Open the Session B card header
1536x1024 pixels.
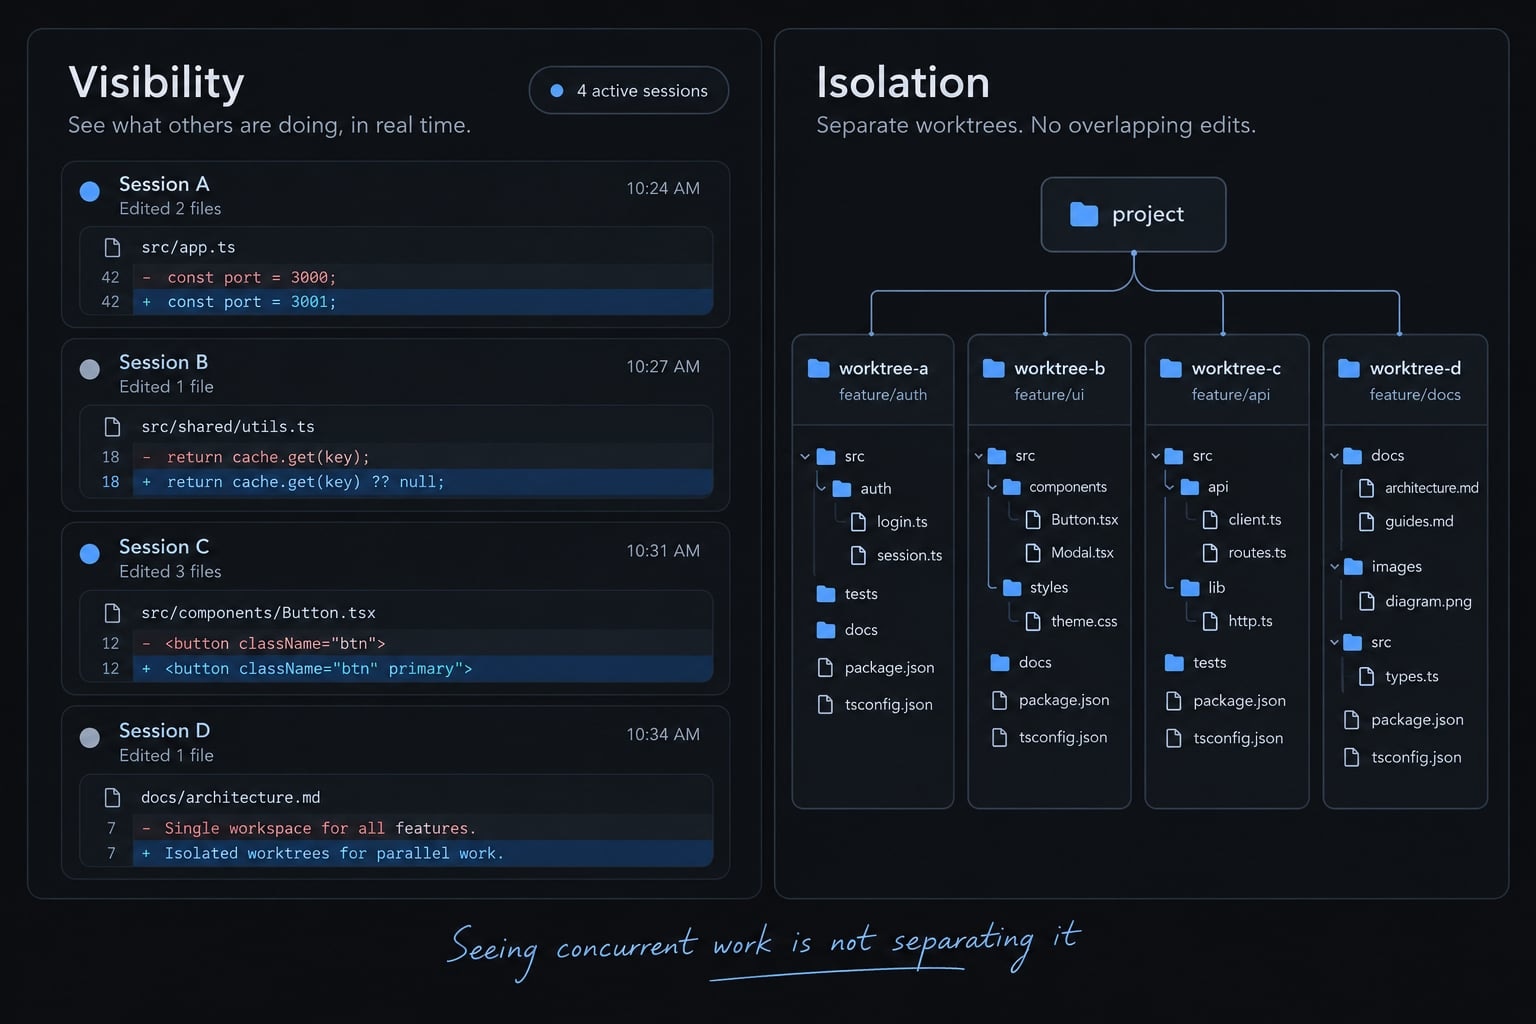[395, 373]
